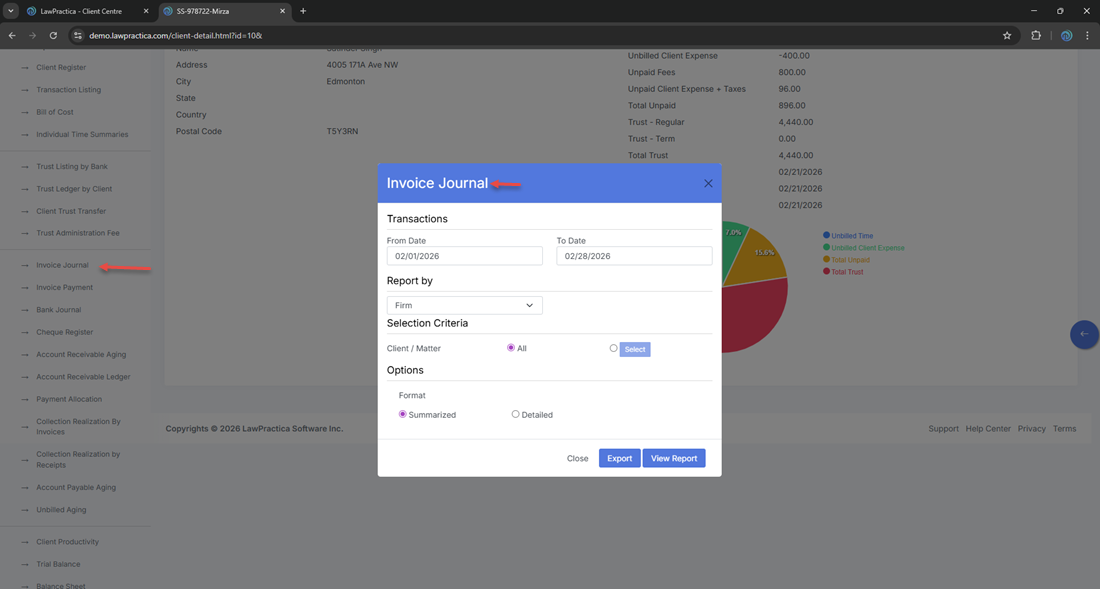Go back using browser back arrow
The image size is (1100, 589).
tap(13, 35)
